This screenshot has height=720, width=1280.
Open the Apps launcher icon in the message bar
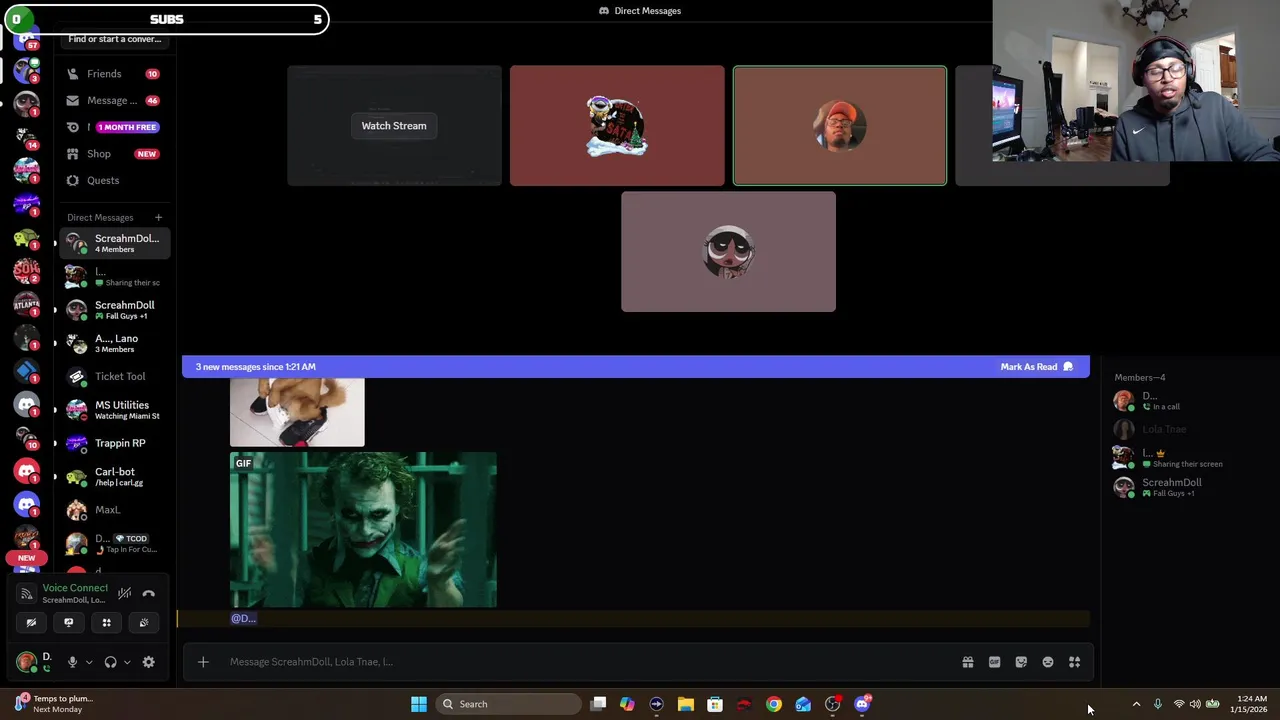pyautogui.click(x=1075, y=662)
